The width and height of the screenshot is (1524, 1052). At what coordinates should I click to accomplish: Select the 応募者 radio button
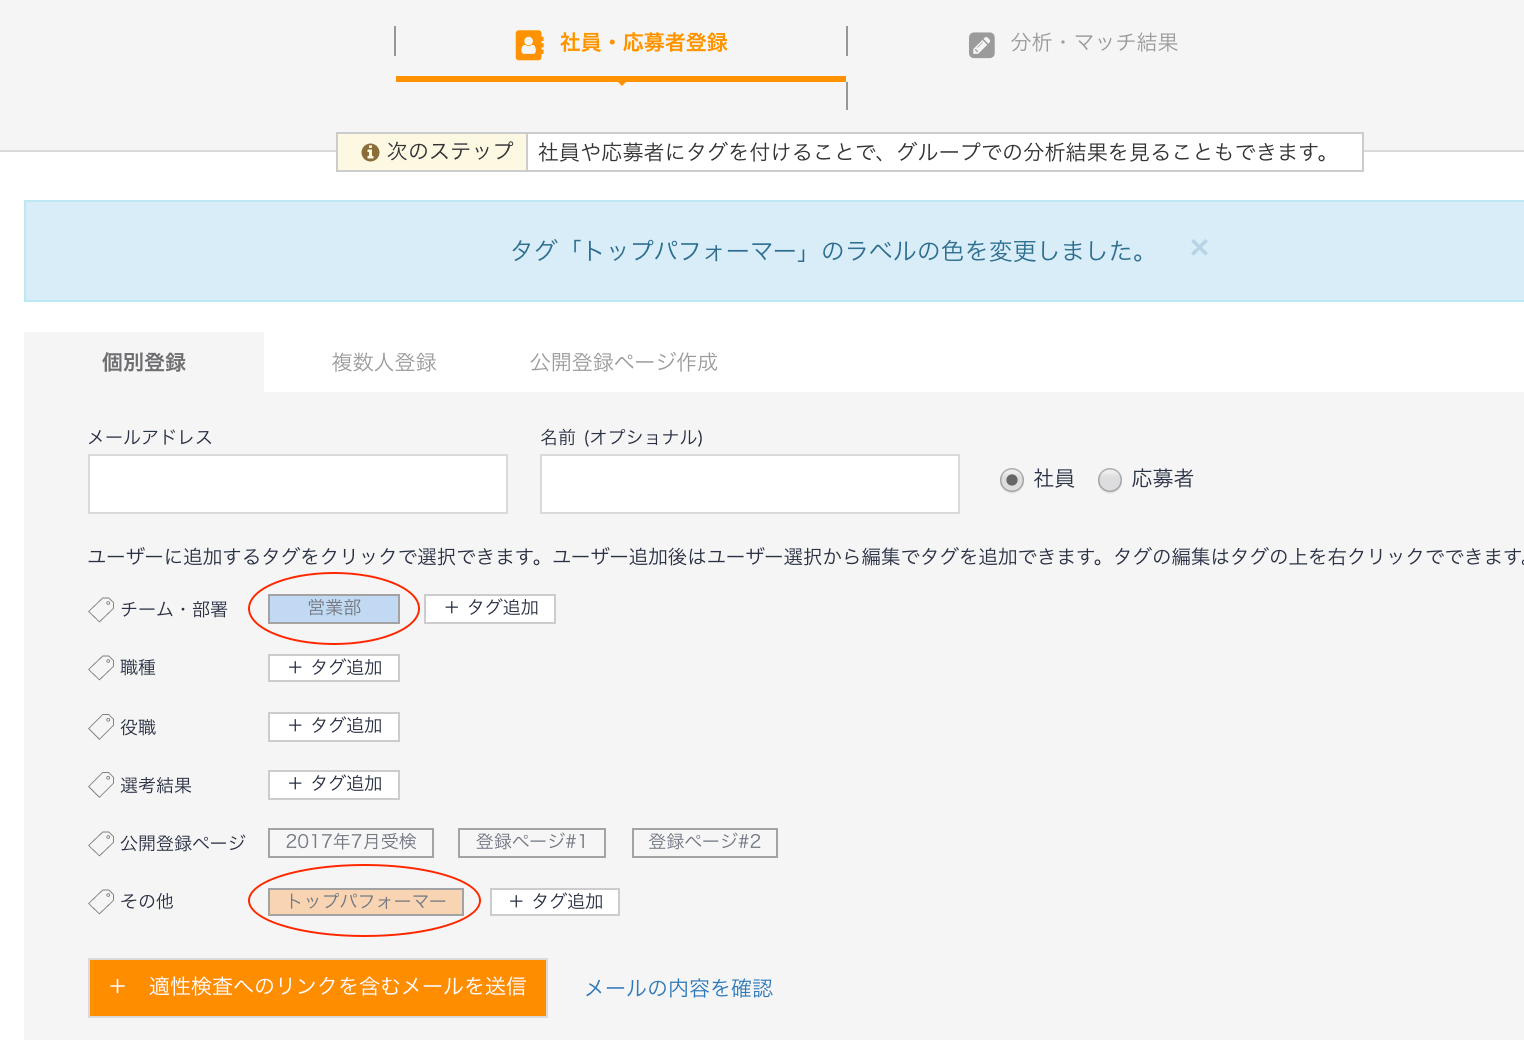[x=1110, y=480]
